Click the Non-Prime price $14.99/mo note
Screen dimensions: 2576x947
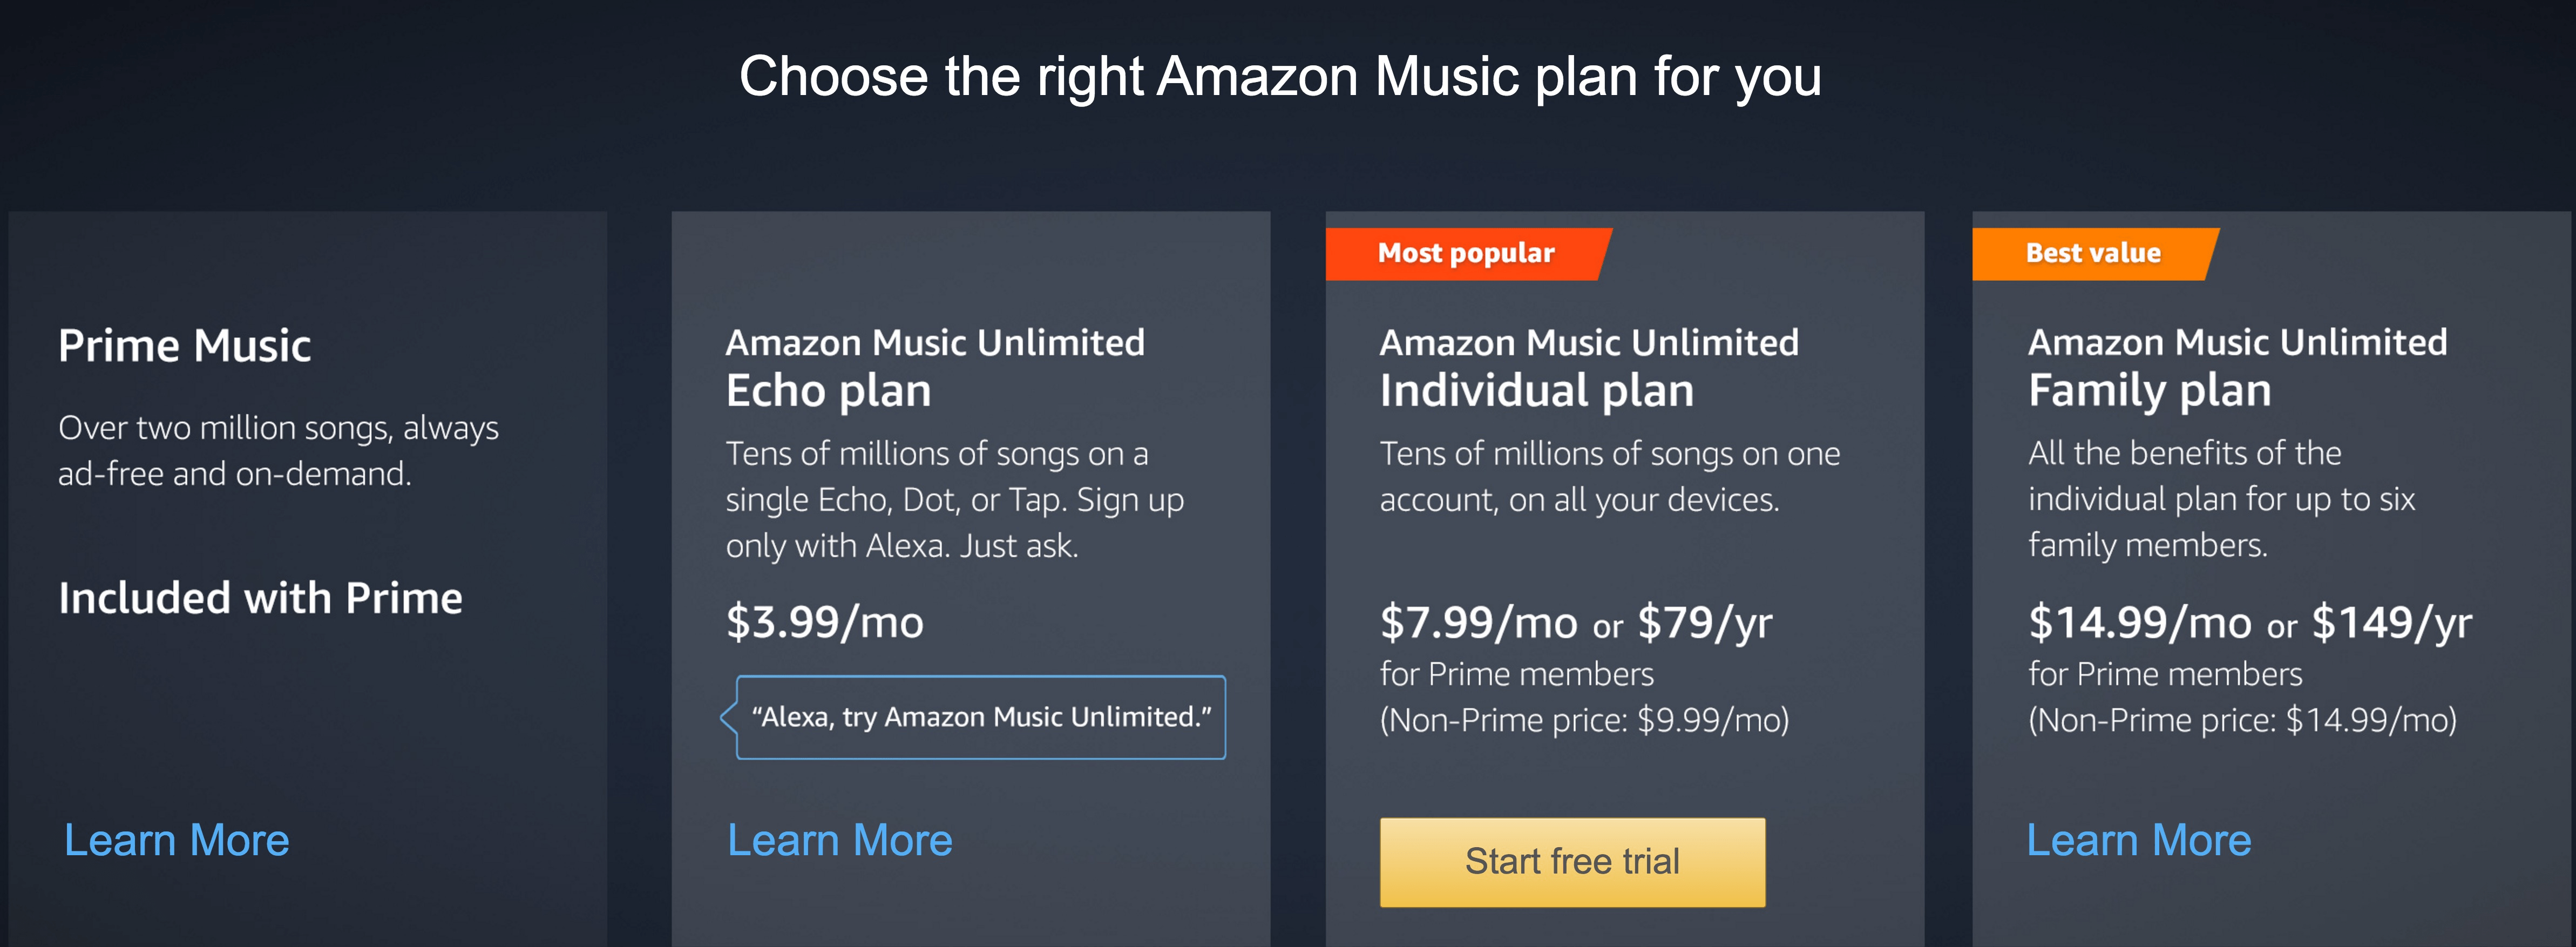[2243, 720]
